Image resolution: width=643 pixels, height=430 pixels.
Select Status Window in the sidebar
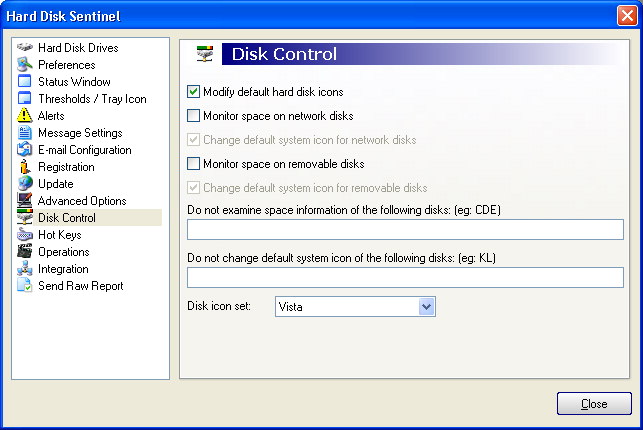pyautogui.click(x=74, y=82)
